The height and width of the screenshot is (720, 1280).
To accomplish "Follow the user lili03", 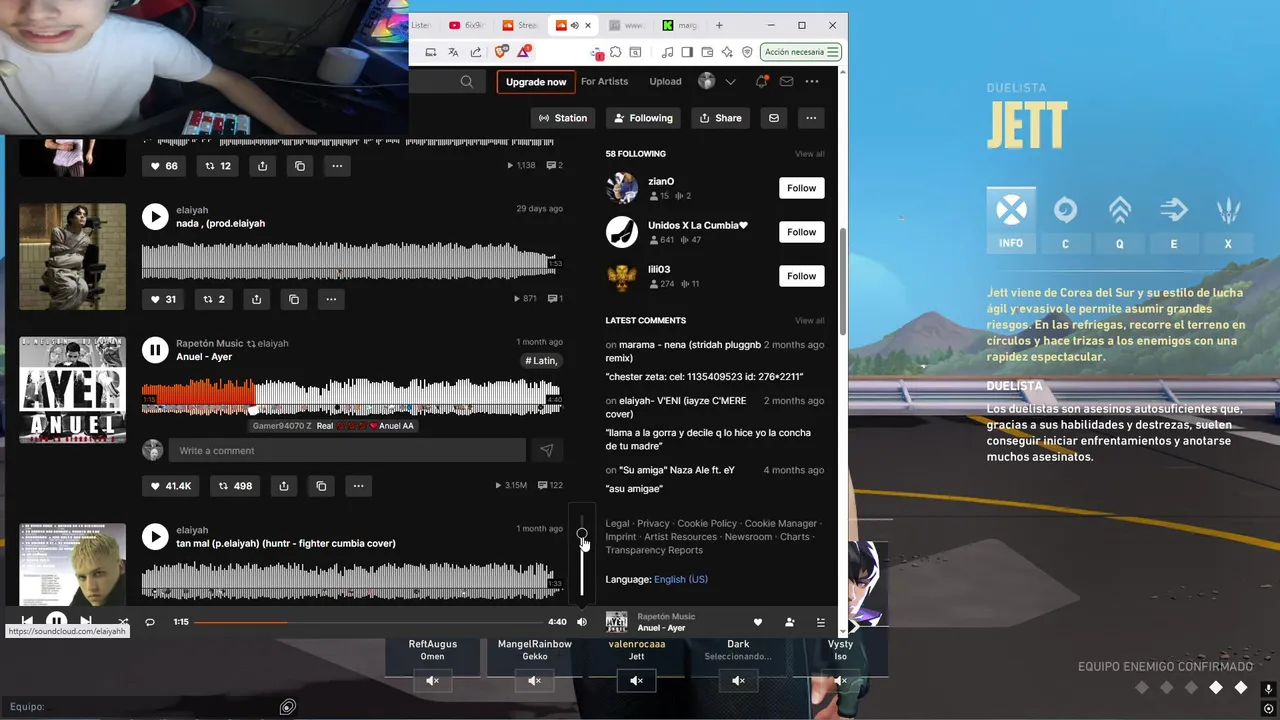I will (801, 276).
